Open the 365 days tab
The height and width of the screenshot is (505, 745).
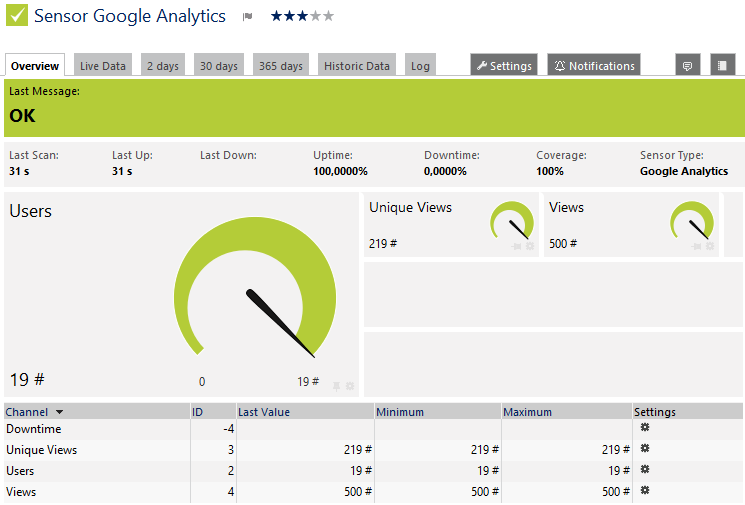pyautogui.click(x=281, y=66)
